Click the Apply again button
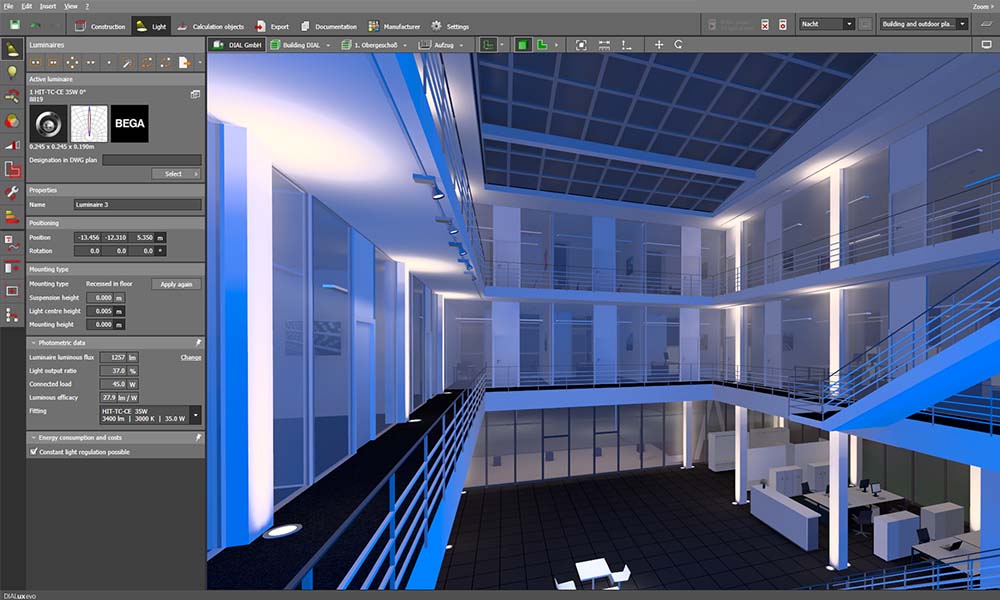1000x600 pixels. click(176, 284)
